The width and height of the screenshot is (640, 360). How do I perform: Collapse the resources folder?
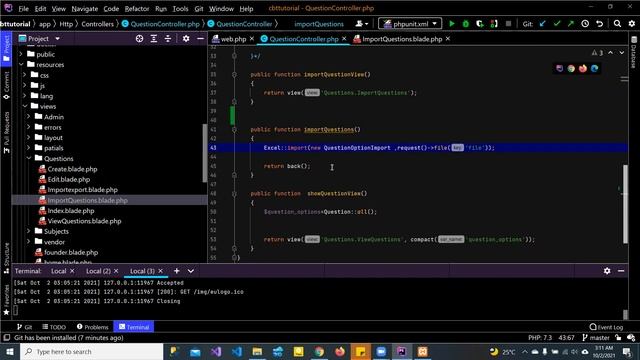(x=21, y=64)
